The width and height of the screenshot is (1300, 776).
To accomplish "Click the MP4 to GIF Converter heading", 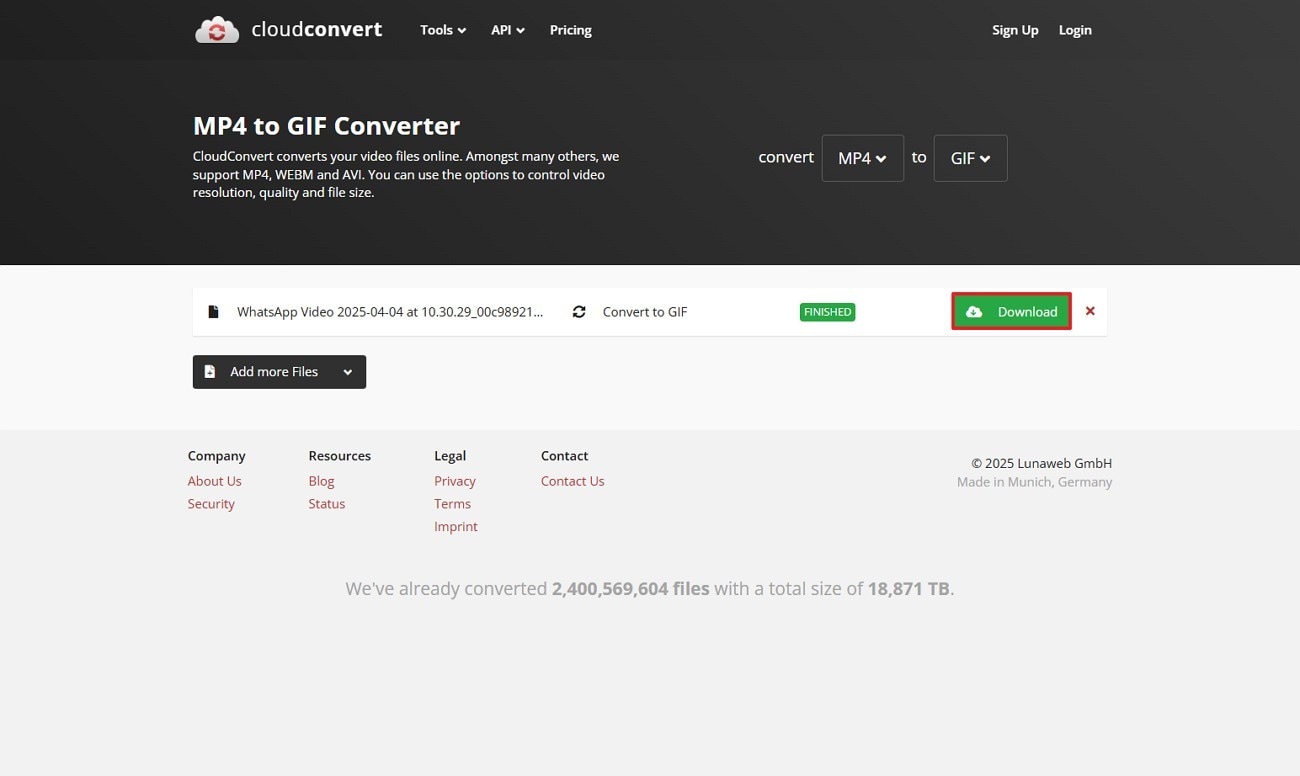I will [x=327, y=126].
